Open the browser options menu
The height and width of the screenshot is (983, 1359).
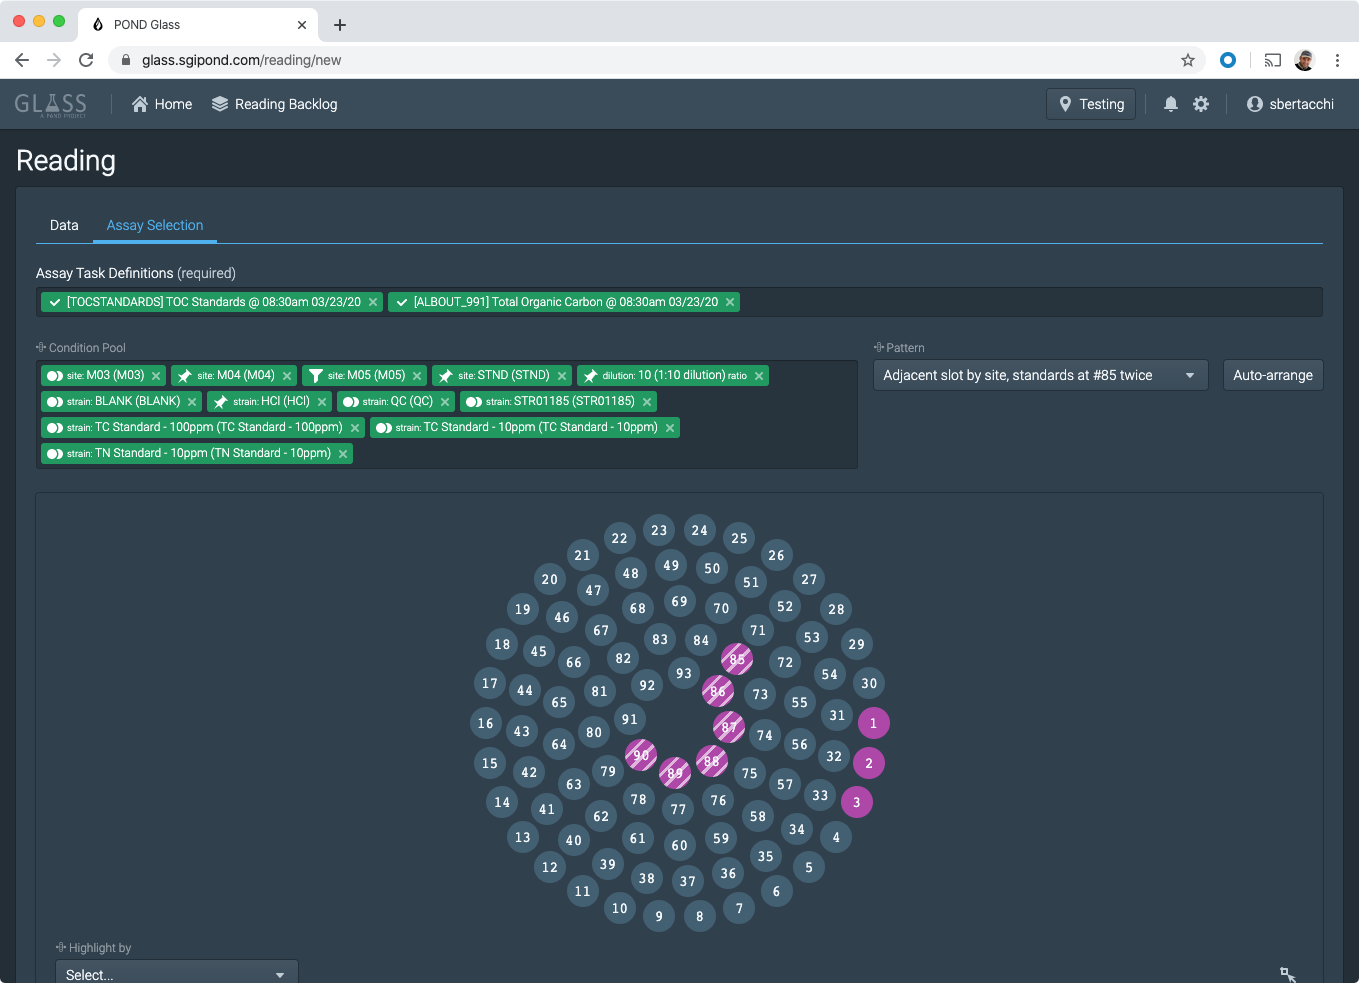pyautogui.click(x=1338, y=60)
